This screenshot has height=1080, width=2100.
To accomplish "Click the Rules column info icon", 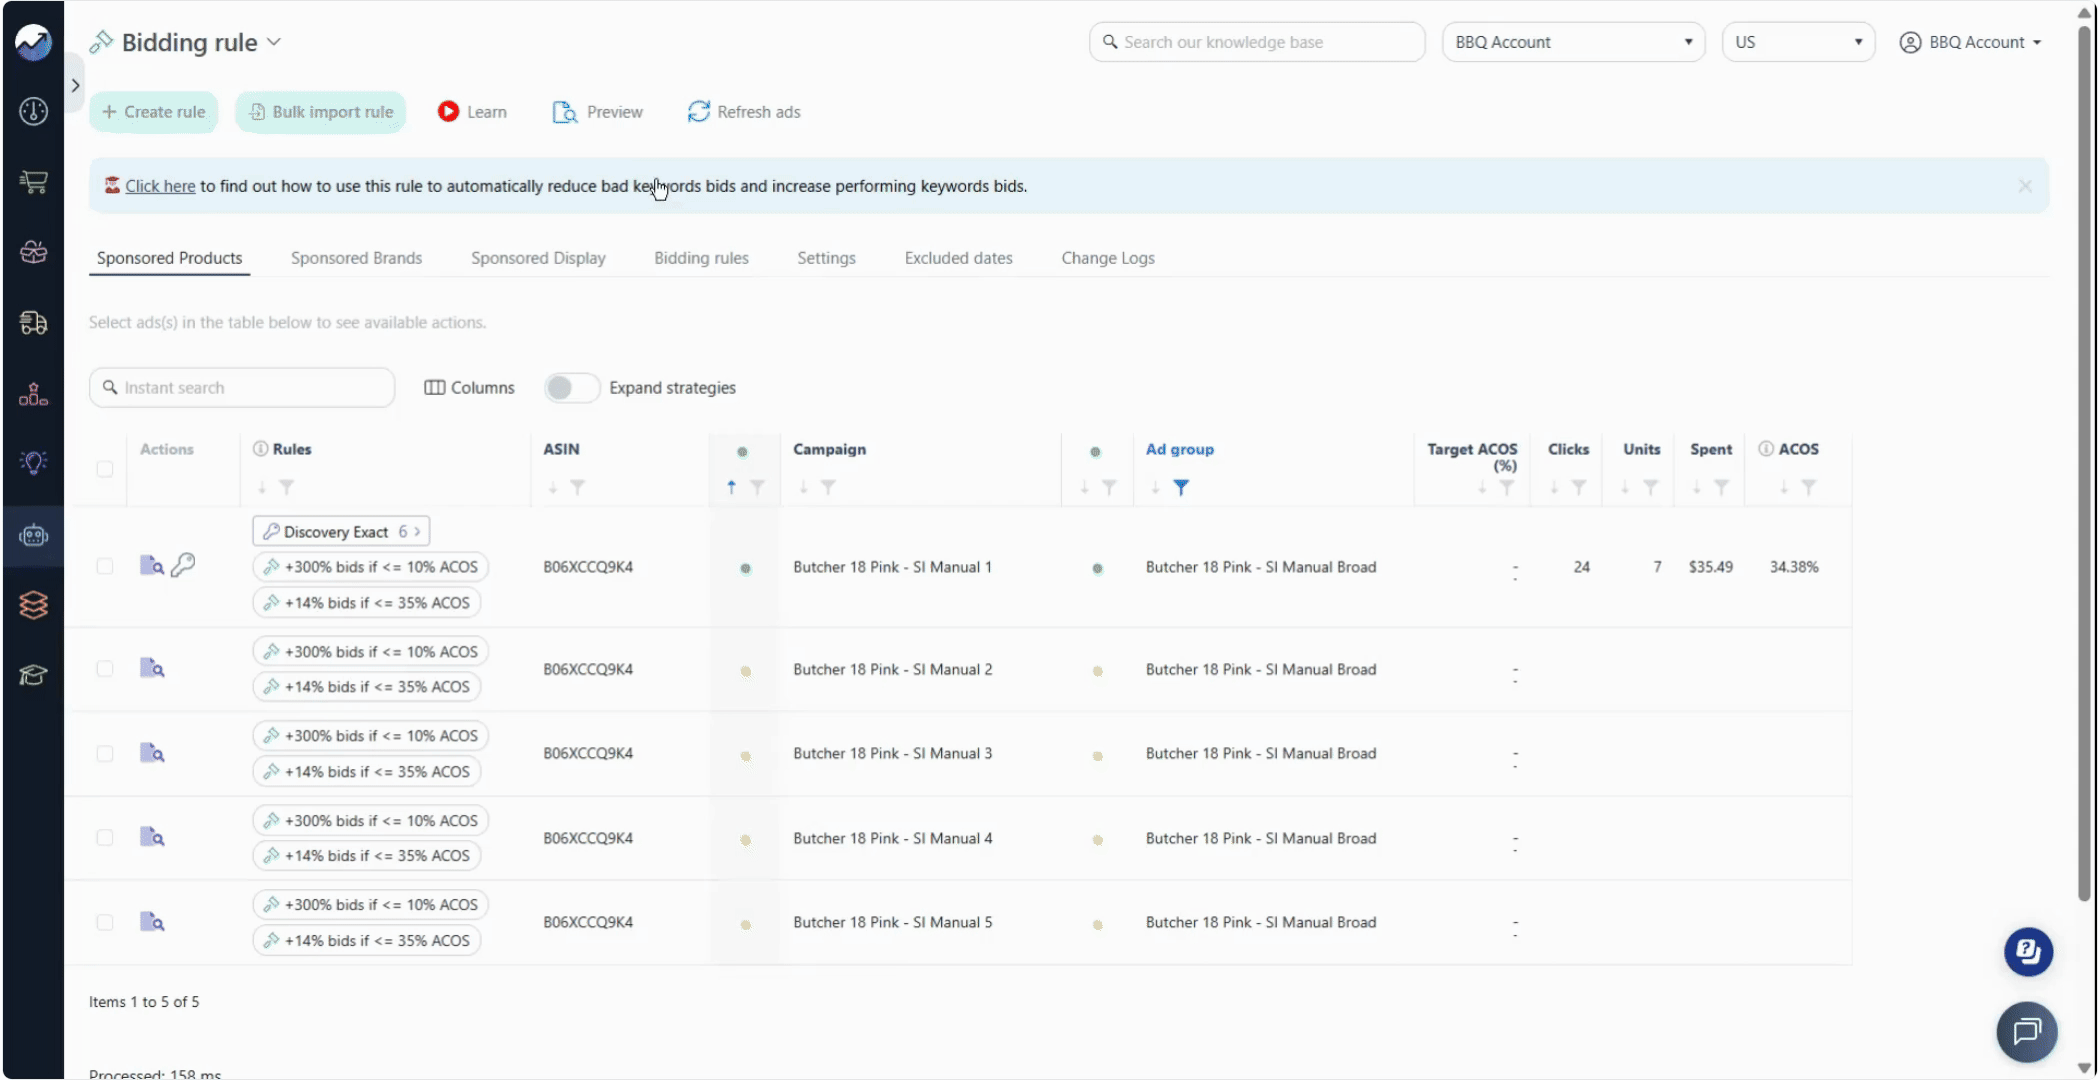I will (x=260, y=449).
